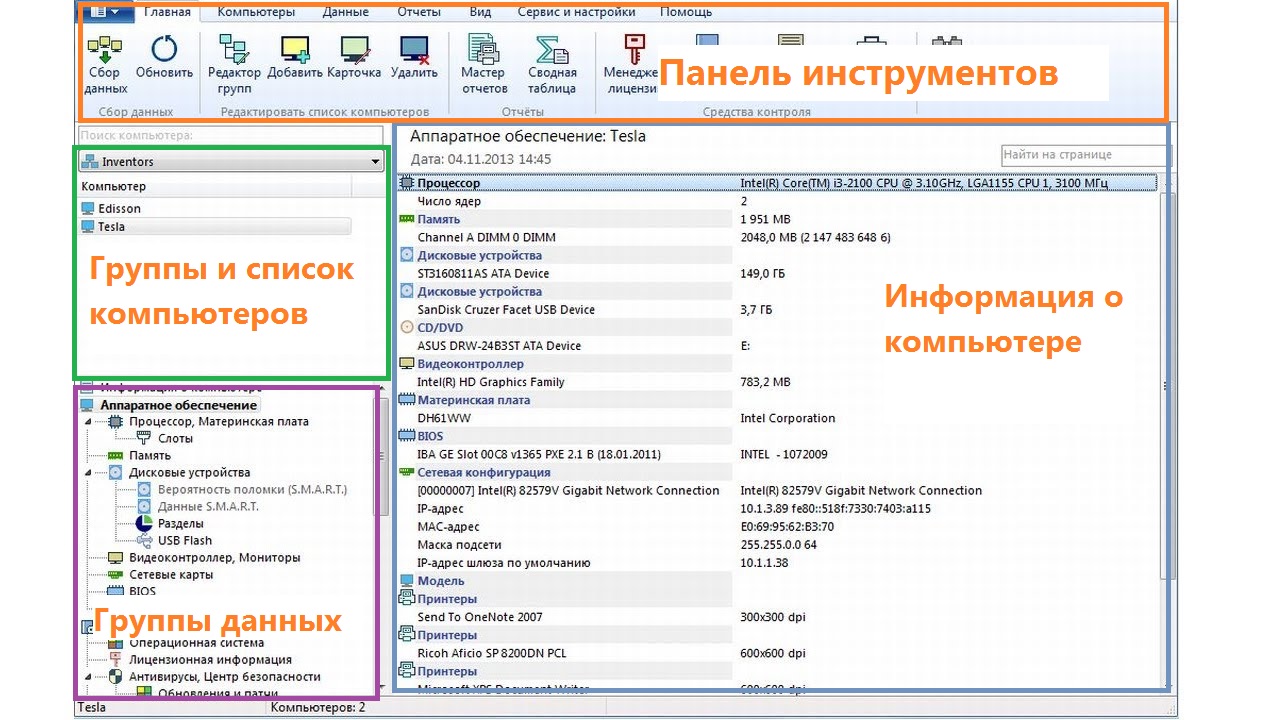Screen dimensions: 1280x720
Task: Select the Tesla computer in the list
Action: click(x=215, y=227)
